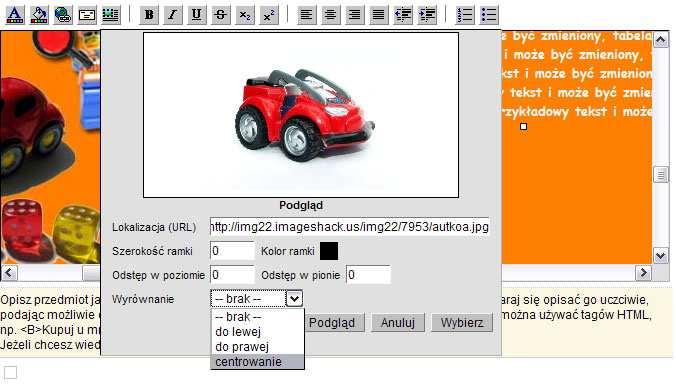Click the Wybierz button
The height and width of the screenshot is (384, 676).
[x=462, y=322]
